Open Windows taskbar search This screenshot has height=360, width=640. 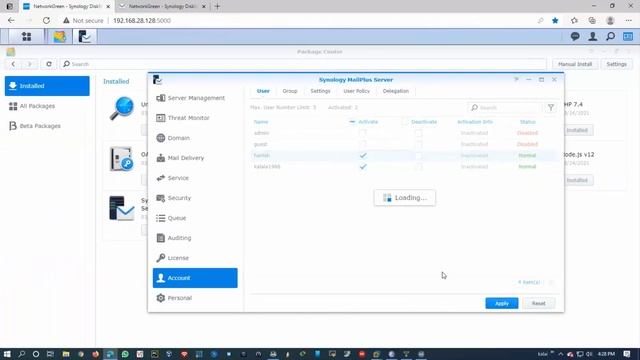tap(22, 354)
